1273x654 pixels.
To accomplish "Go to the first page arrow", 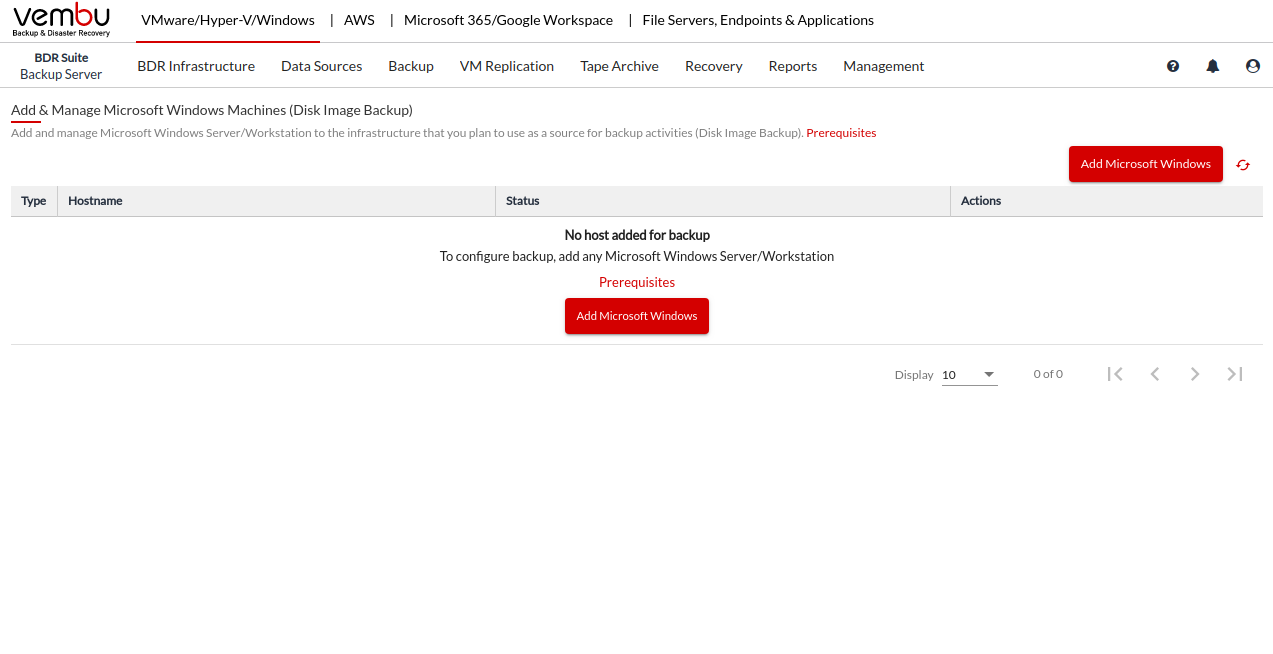I will coord(1115,374).
